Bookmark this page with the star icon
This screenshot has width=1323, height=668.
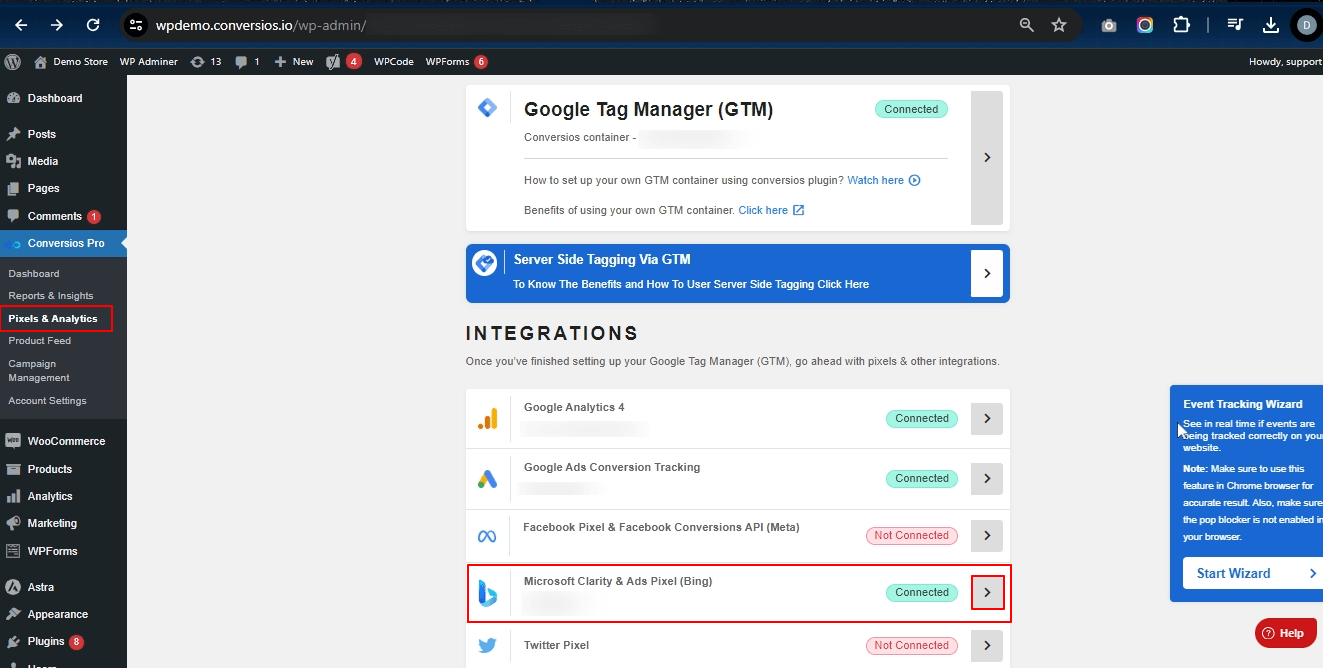pos(1059,25)
